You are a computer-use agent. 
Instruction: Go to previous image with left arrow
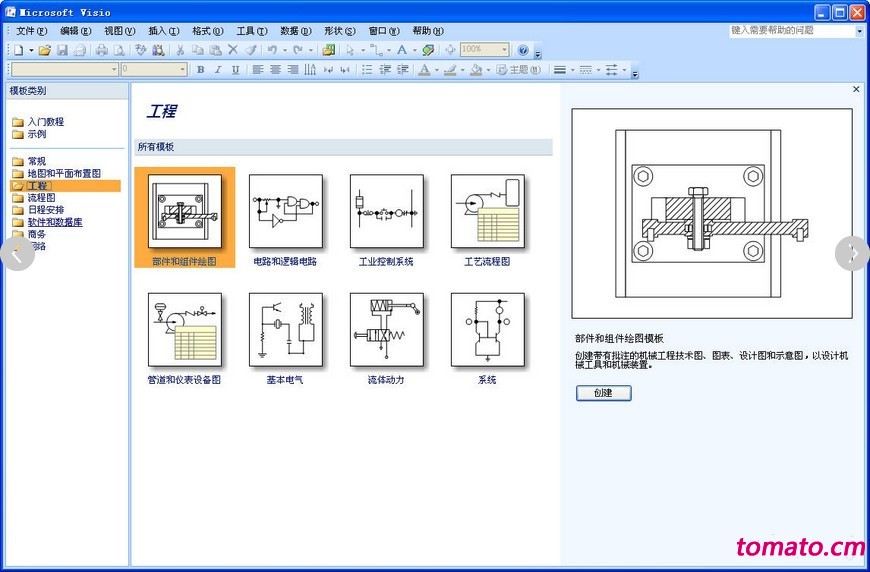point(17,254)
